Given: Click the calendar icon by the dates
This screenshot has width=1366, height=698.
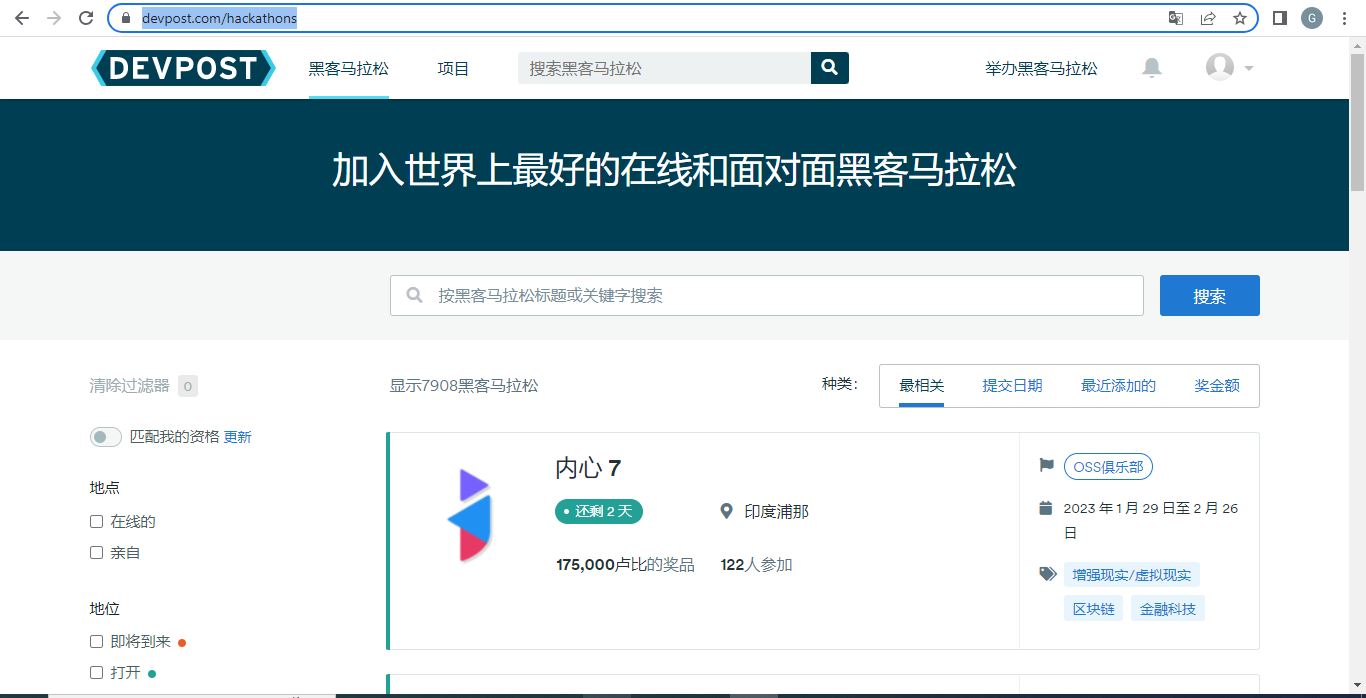Looking at the screenshot, I should click(1046, 508).
